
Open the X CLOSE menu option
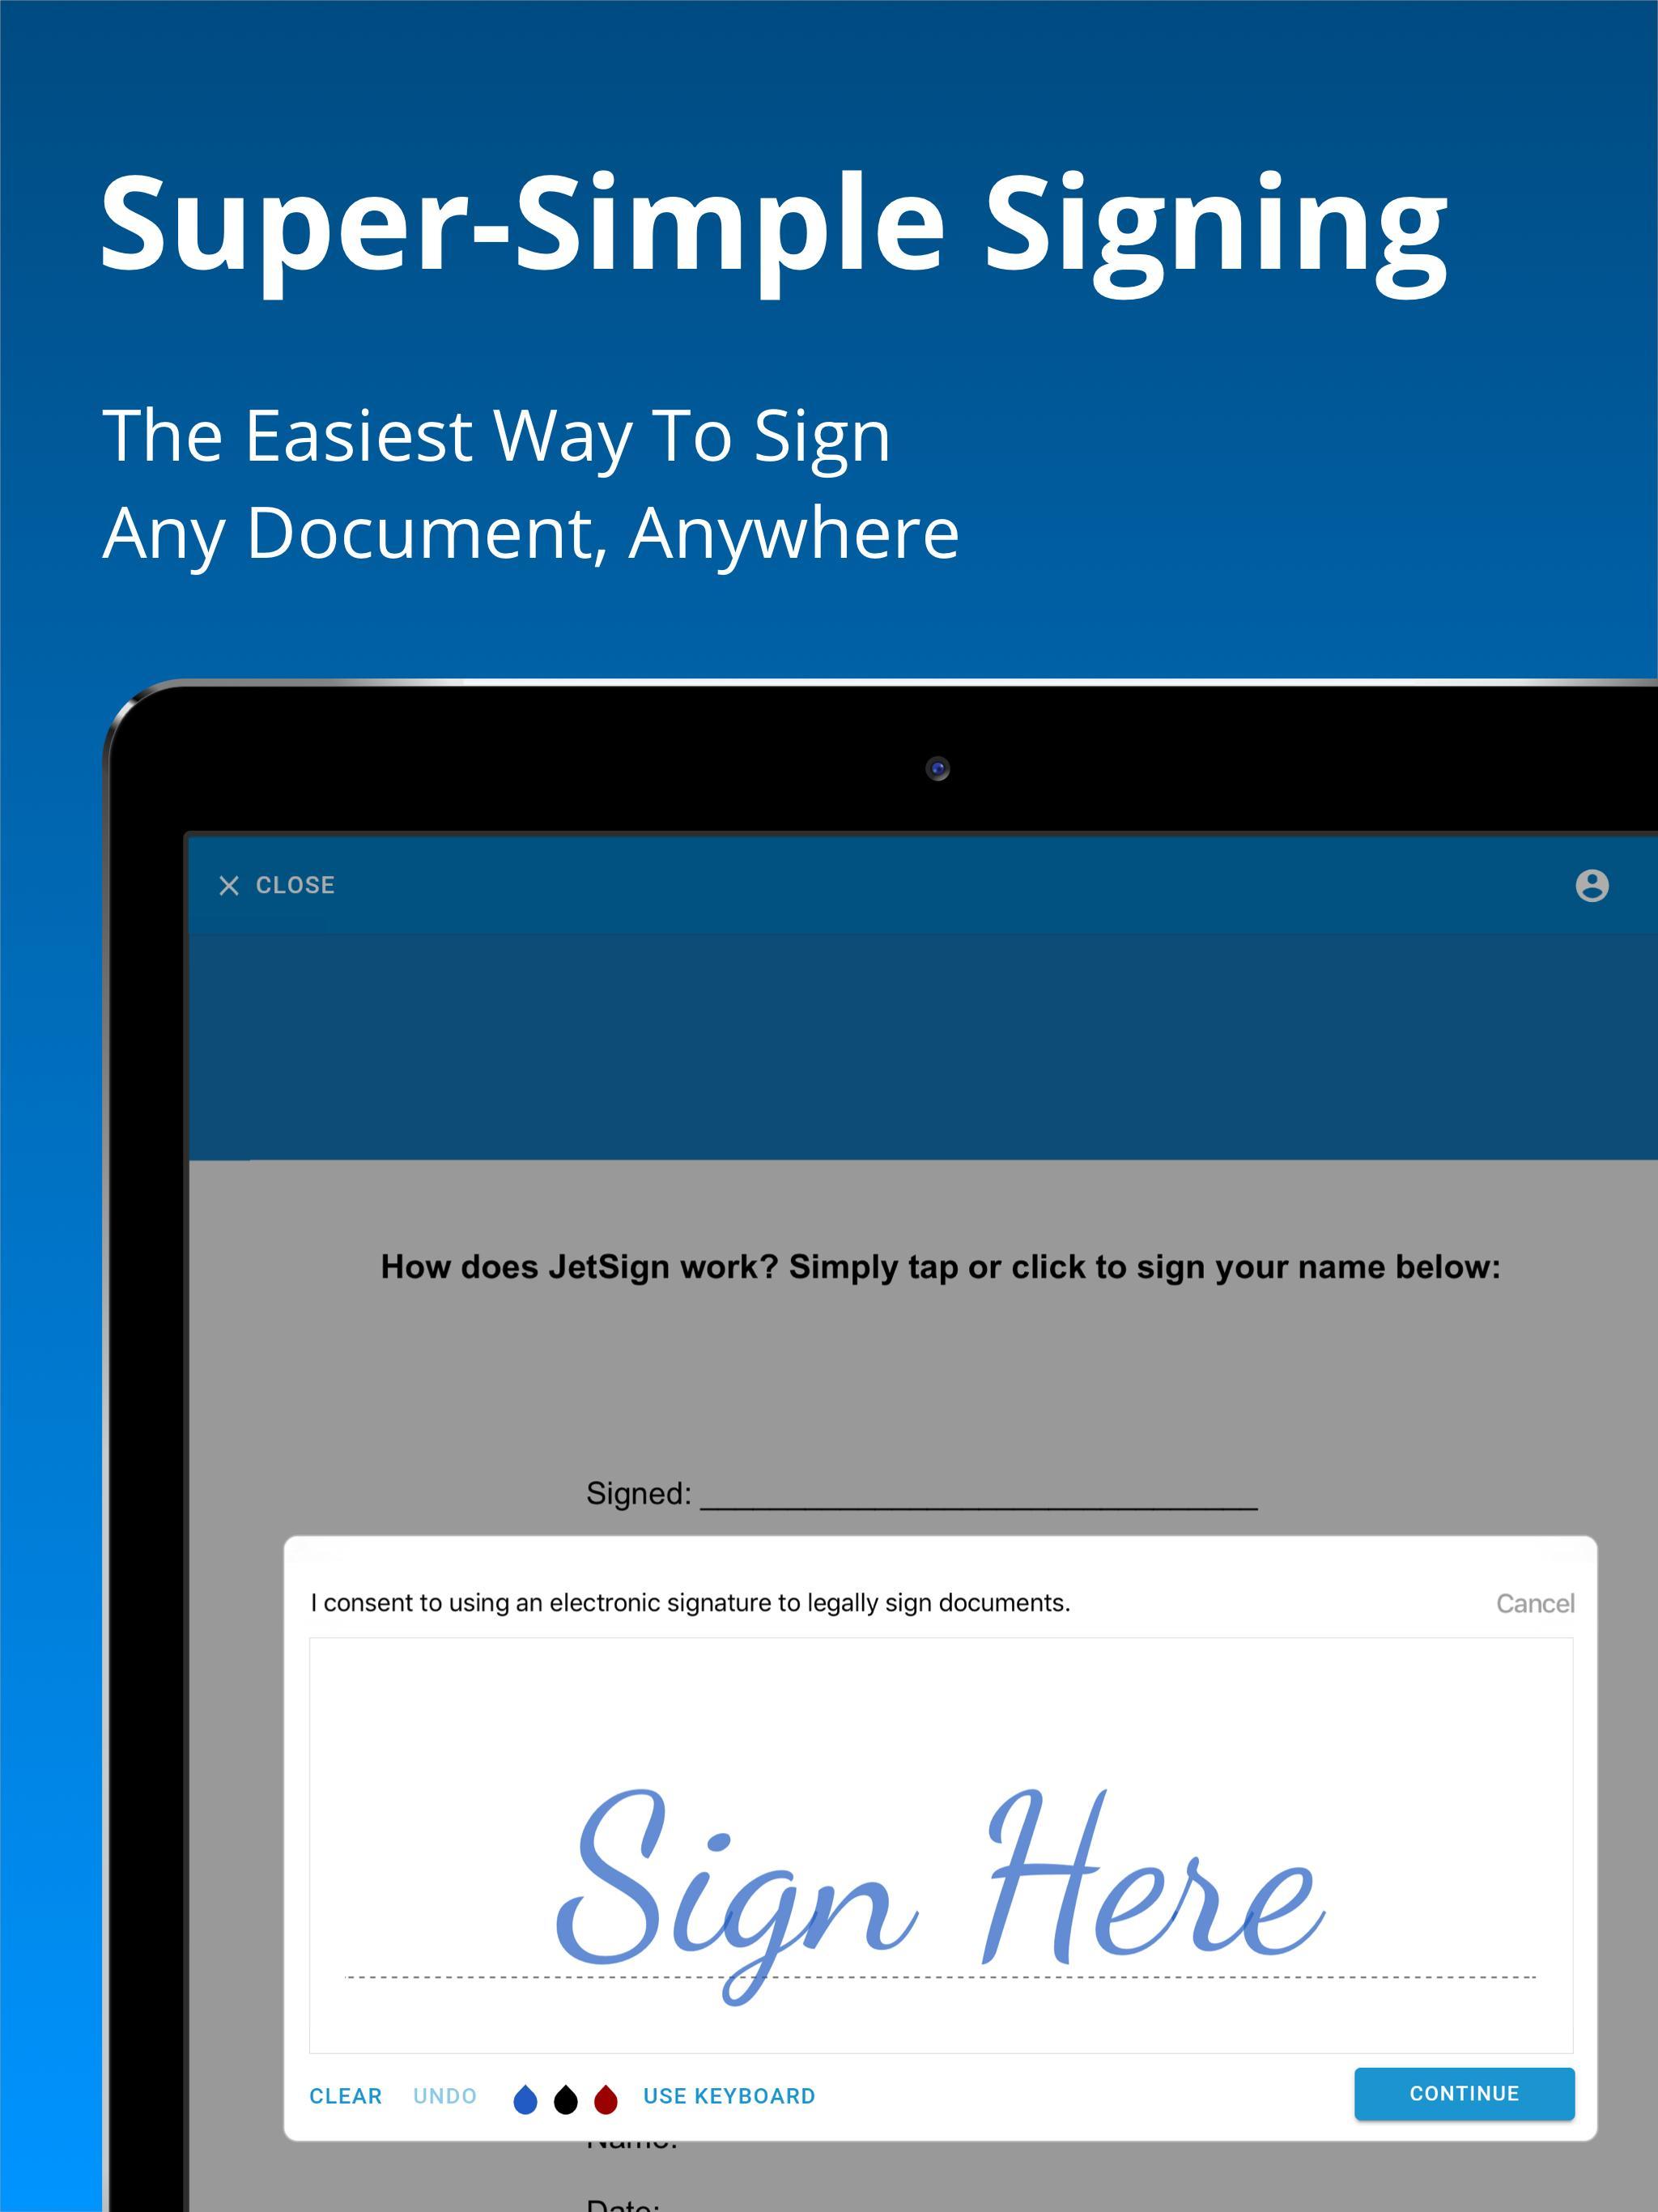pos(284,885)
